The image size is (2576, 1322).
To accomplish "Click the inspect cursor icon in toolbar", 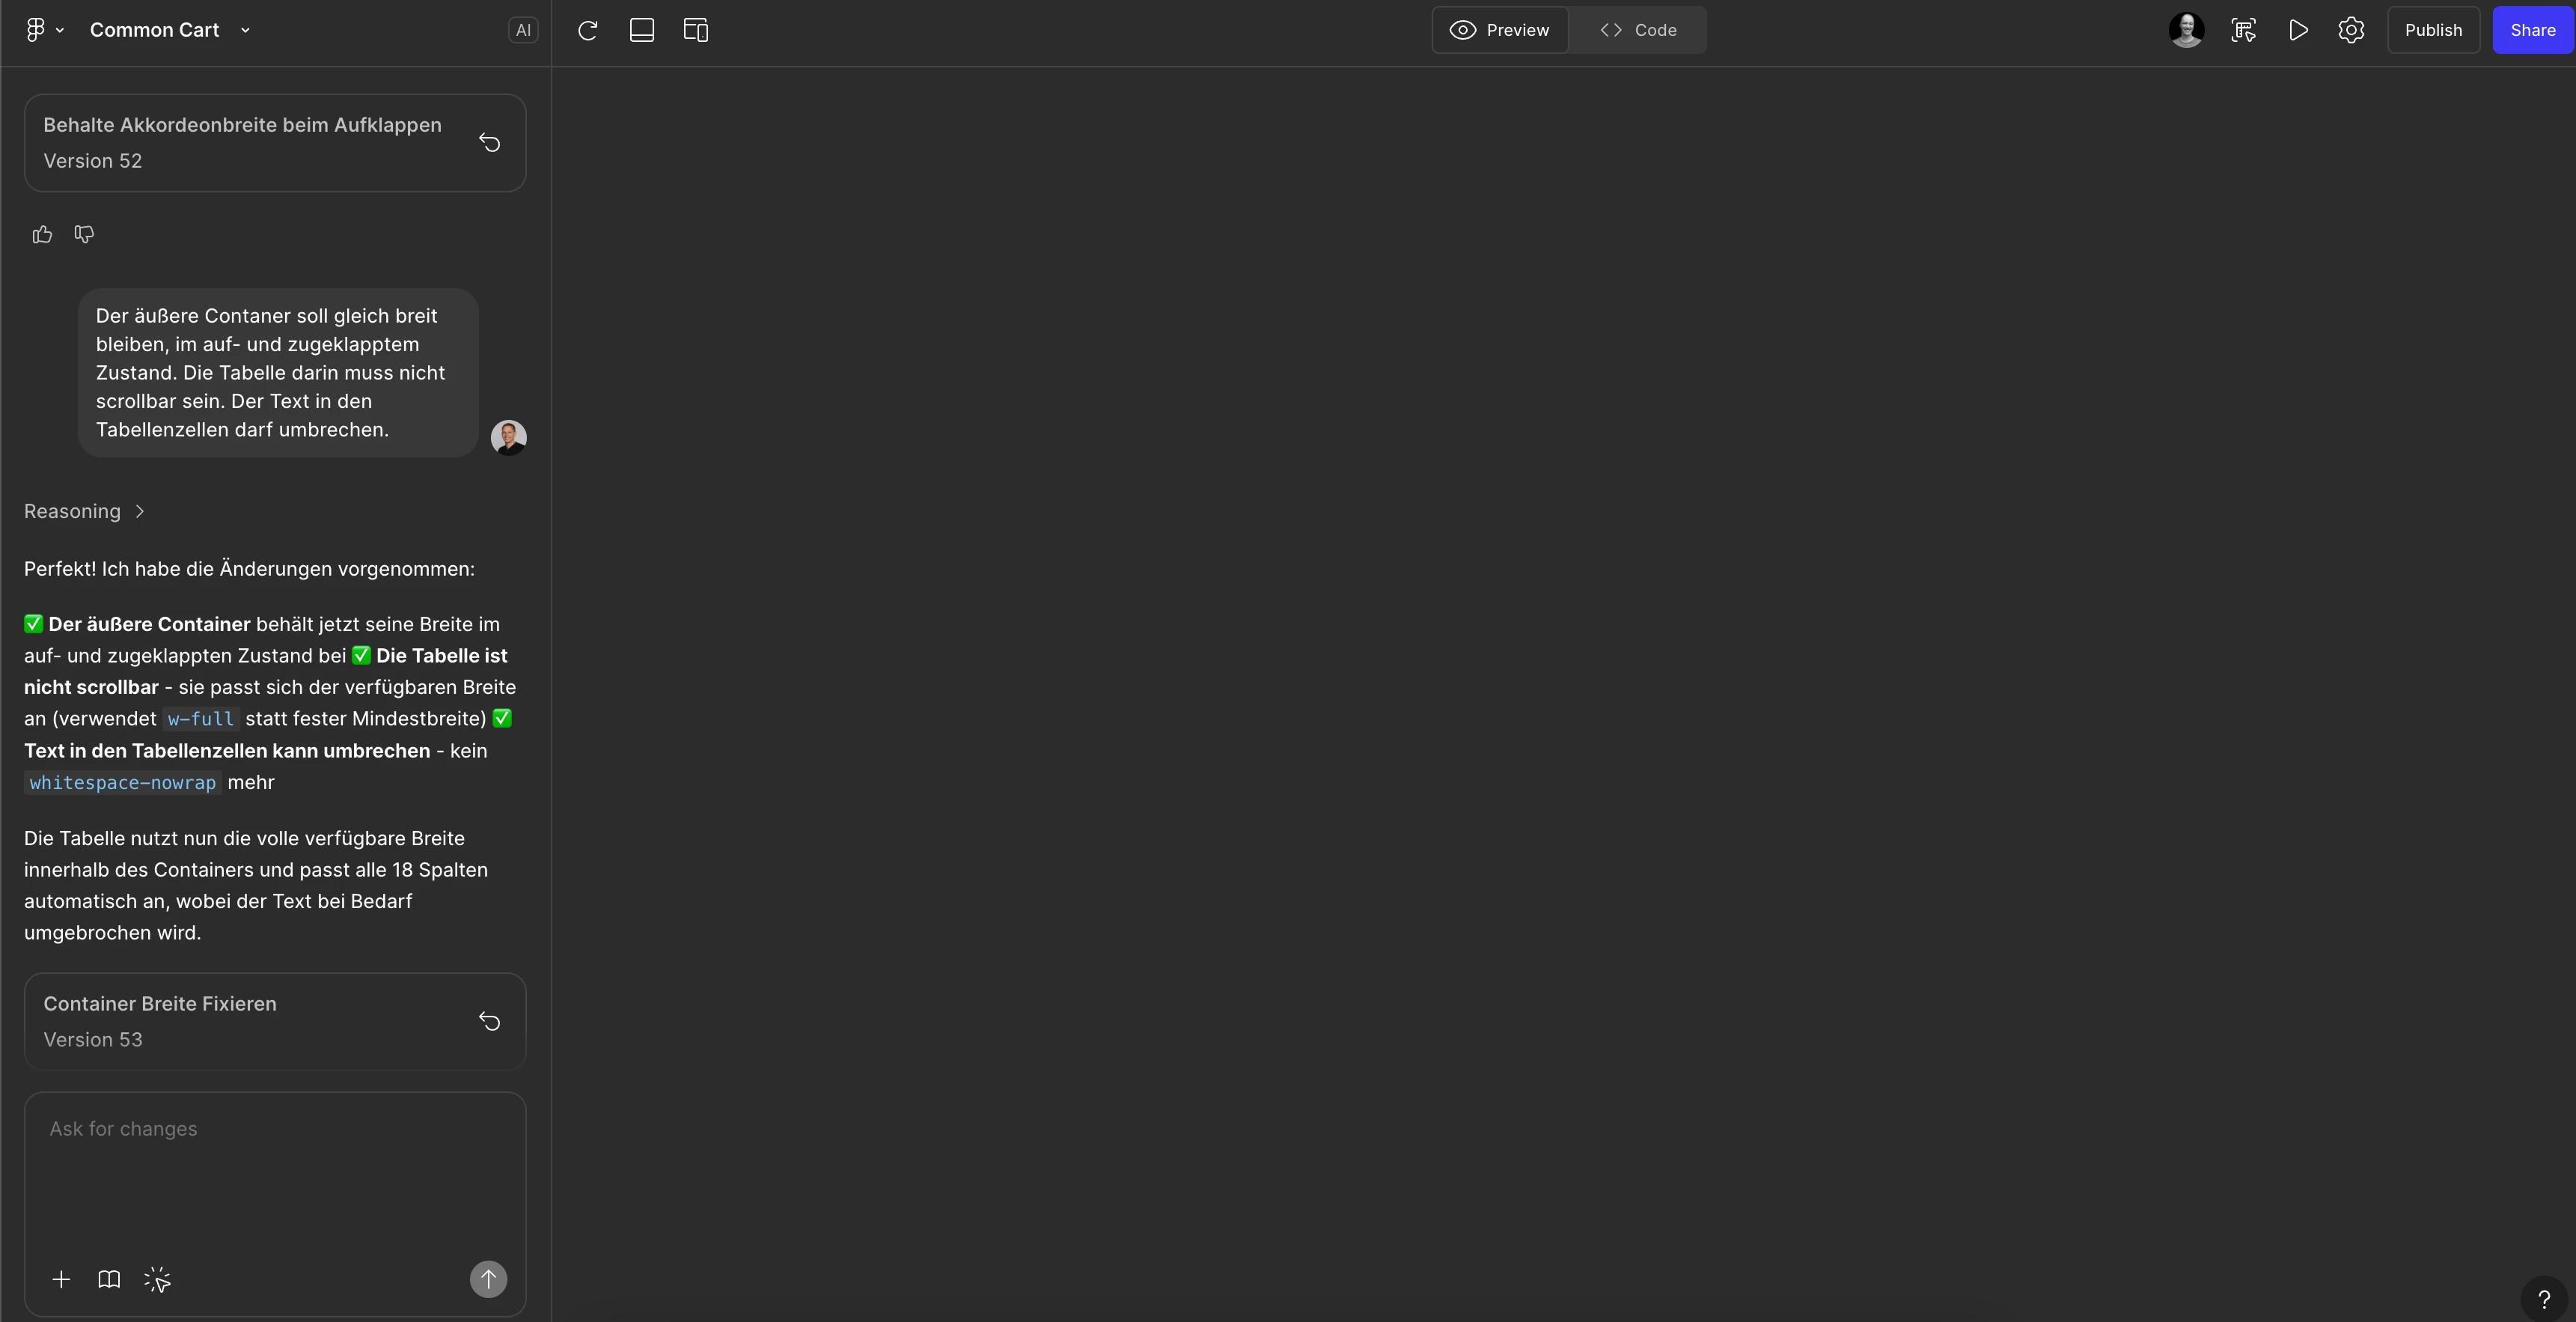I will 2243,30.
